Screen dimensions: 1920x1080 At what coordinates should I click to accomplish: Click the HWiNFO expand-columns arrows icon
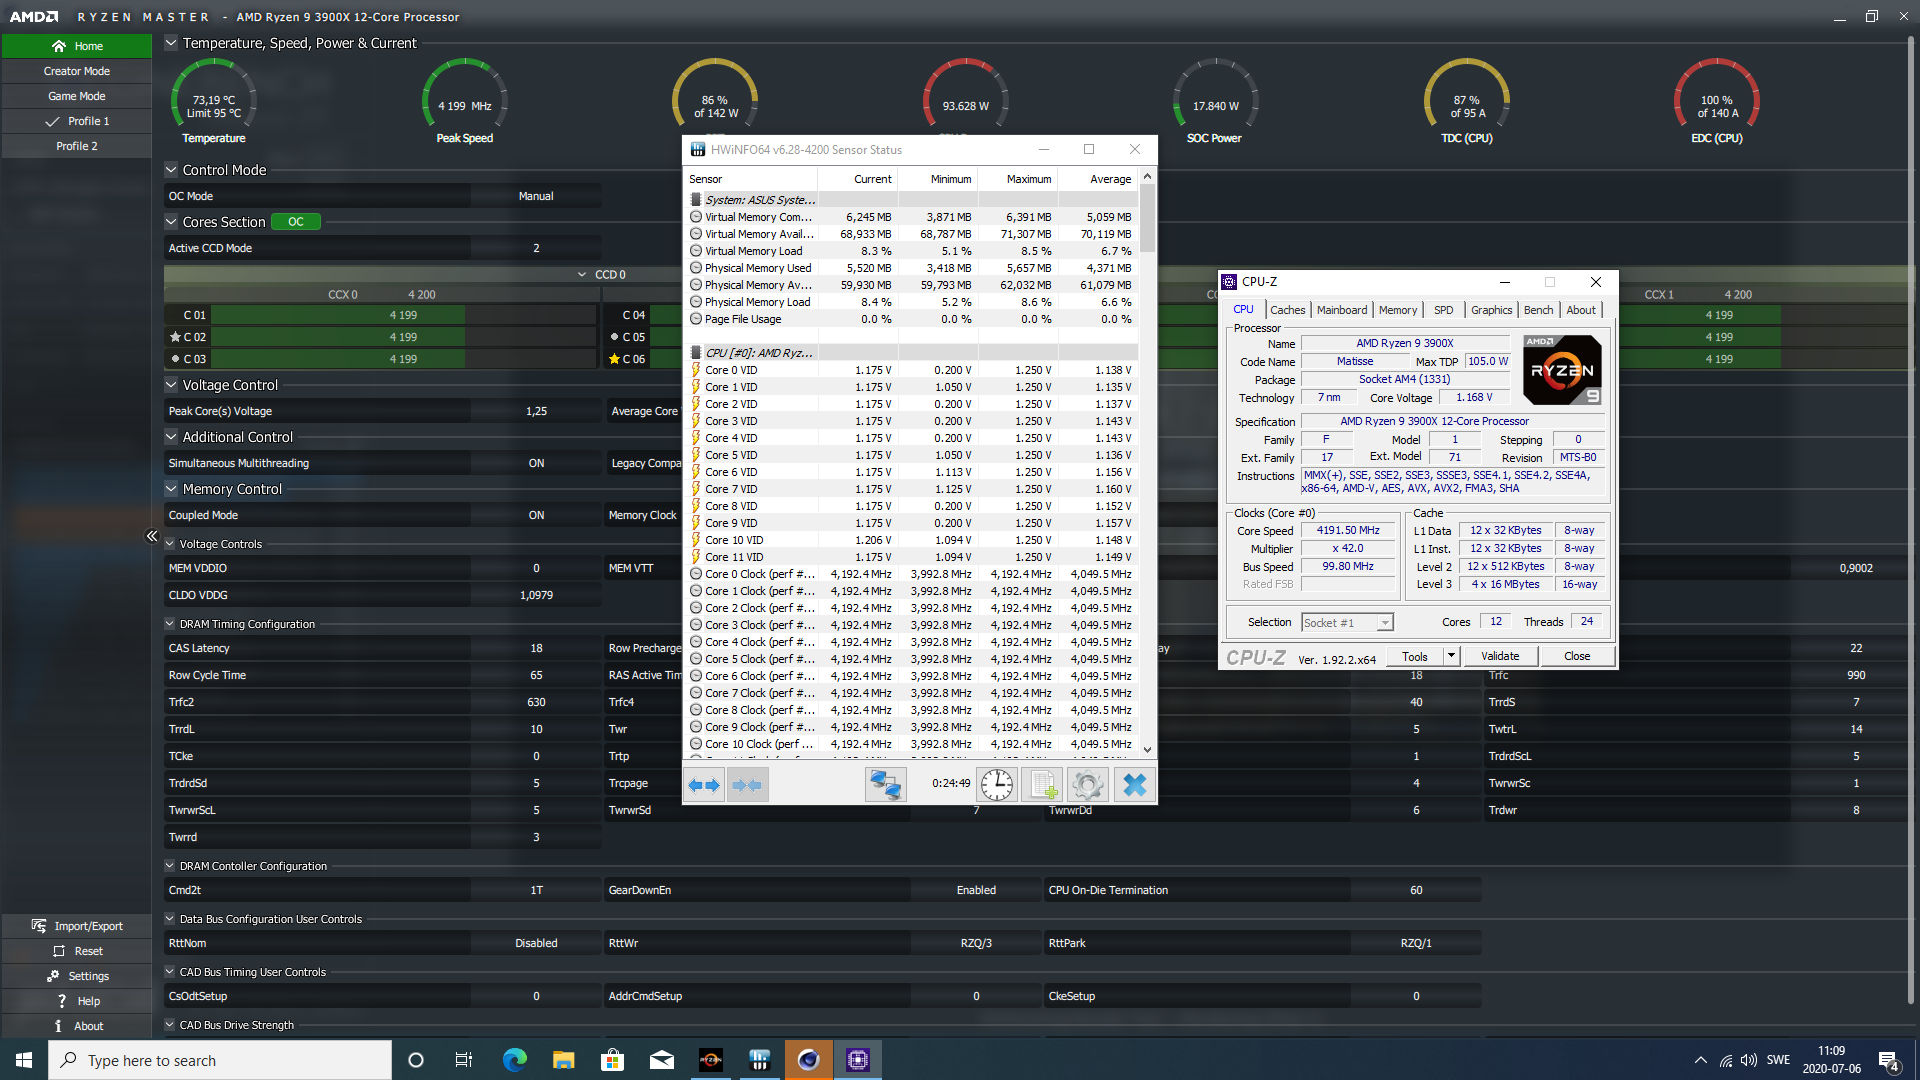(704, 785)
